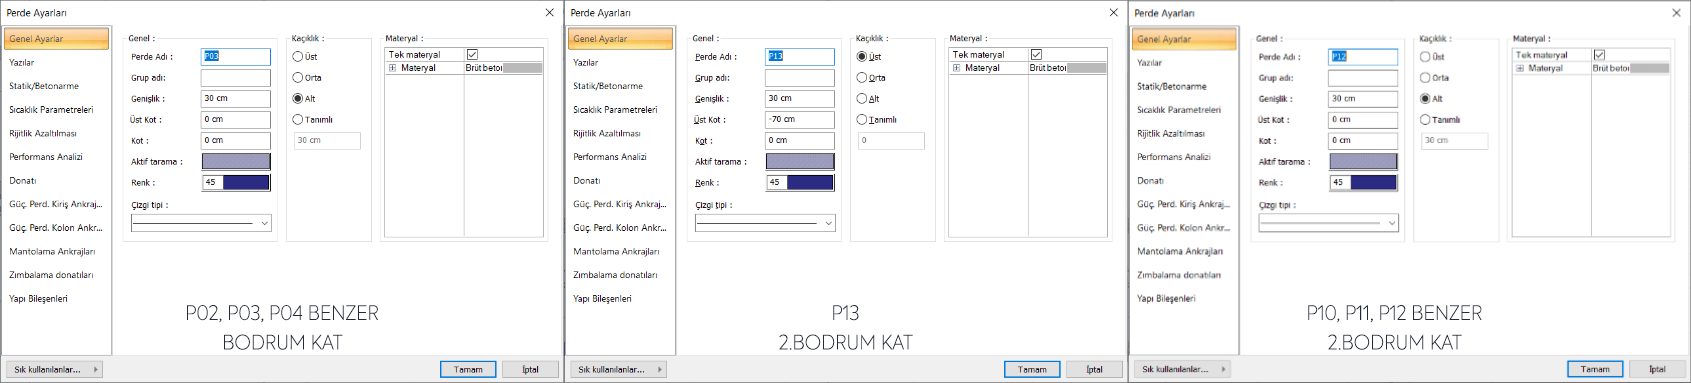This screenshot has width=1691, height=383.
Task: Close the P12 Perde Ayarları dialog
Action: pyautogui.click(x=1676, y=13)
